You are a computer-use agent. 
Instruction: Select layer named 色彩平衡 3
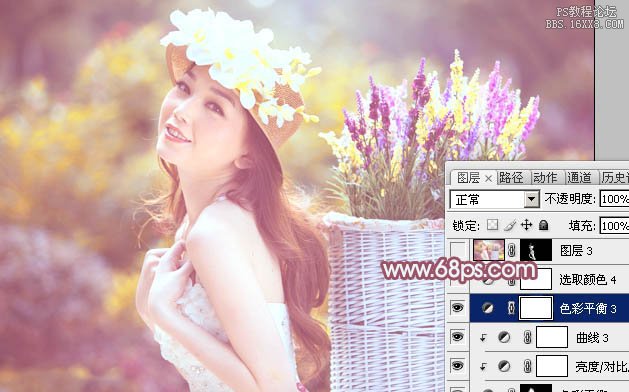click(588, 309)
